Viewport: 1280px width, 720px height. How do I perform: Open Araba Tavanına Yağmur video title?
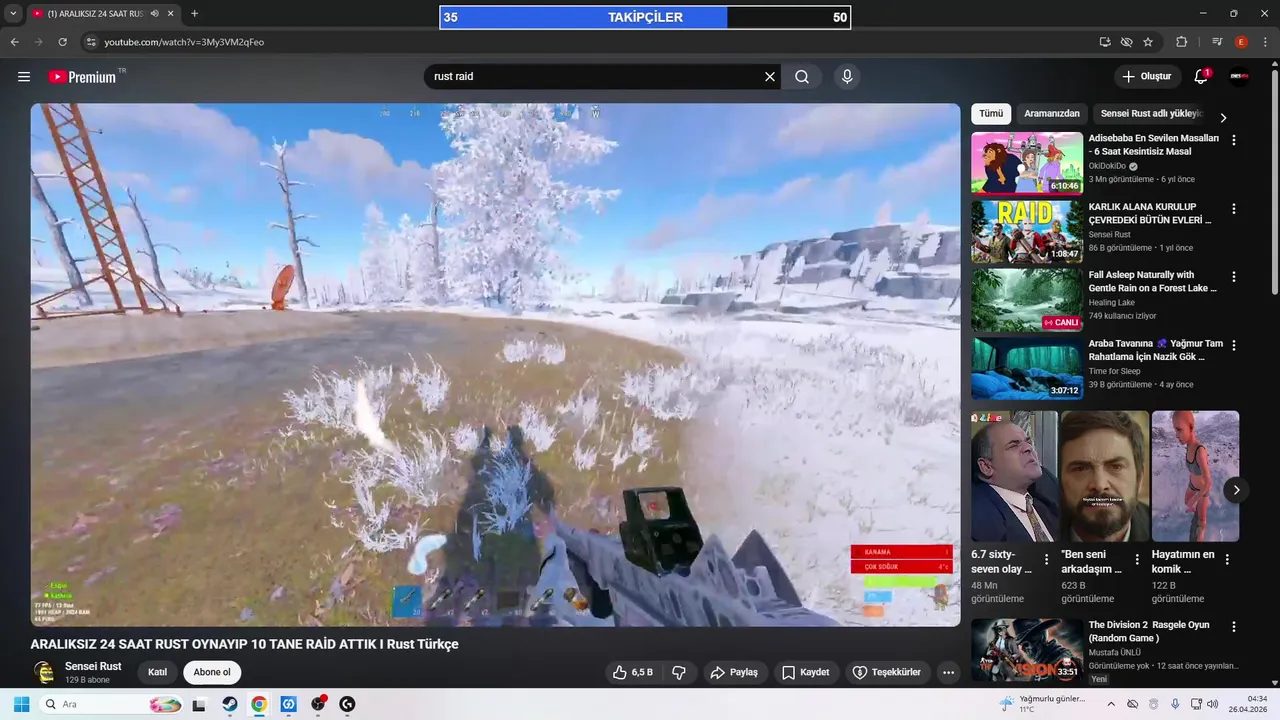1155,350
